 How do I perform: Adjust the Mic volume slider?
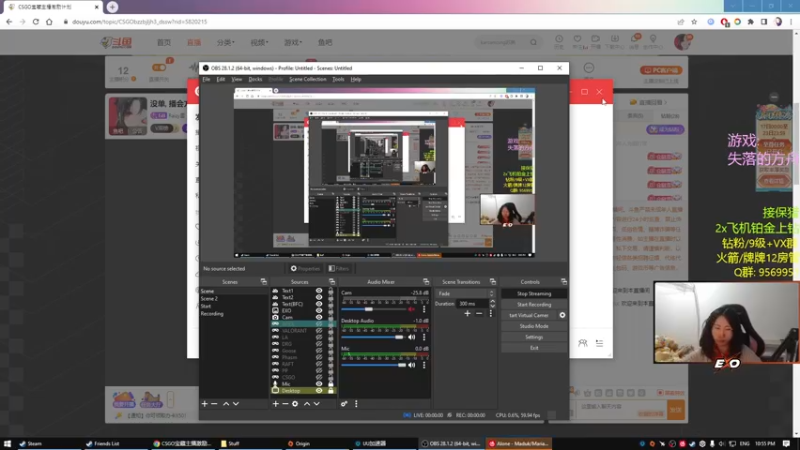(373, 365)
